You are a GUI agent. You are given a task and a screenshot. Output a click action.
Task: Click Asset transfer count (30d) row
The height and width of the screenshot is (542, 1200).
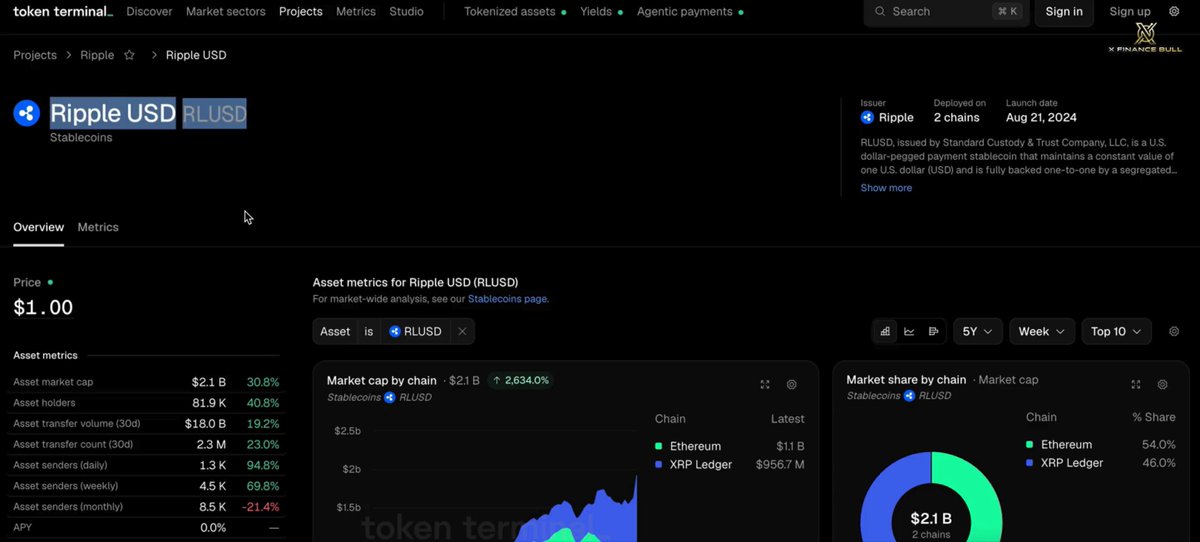[146, 444]
